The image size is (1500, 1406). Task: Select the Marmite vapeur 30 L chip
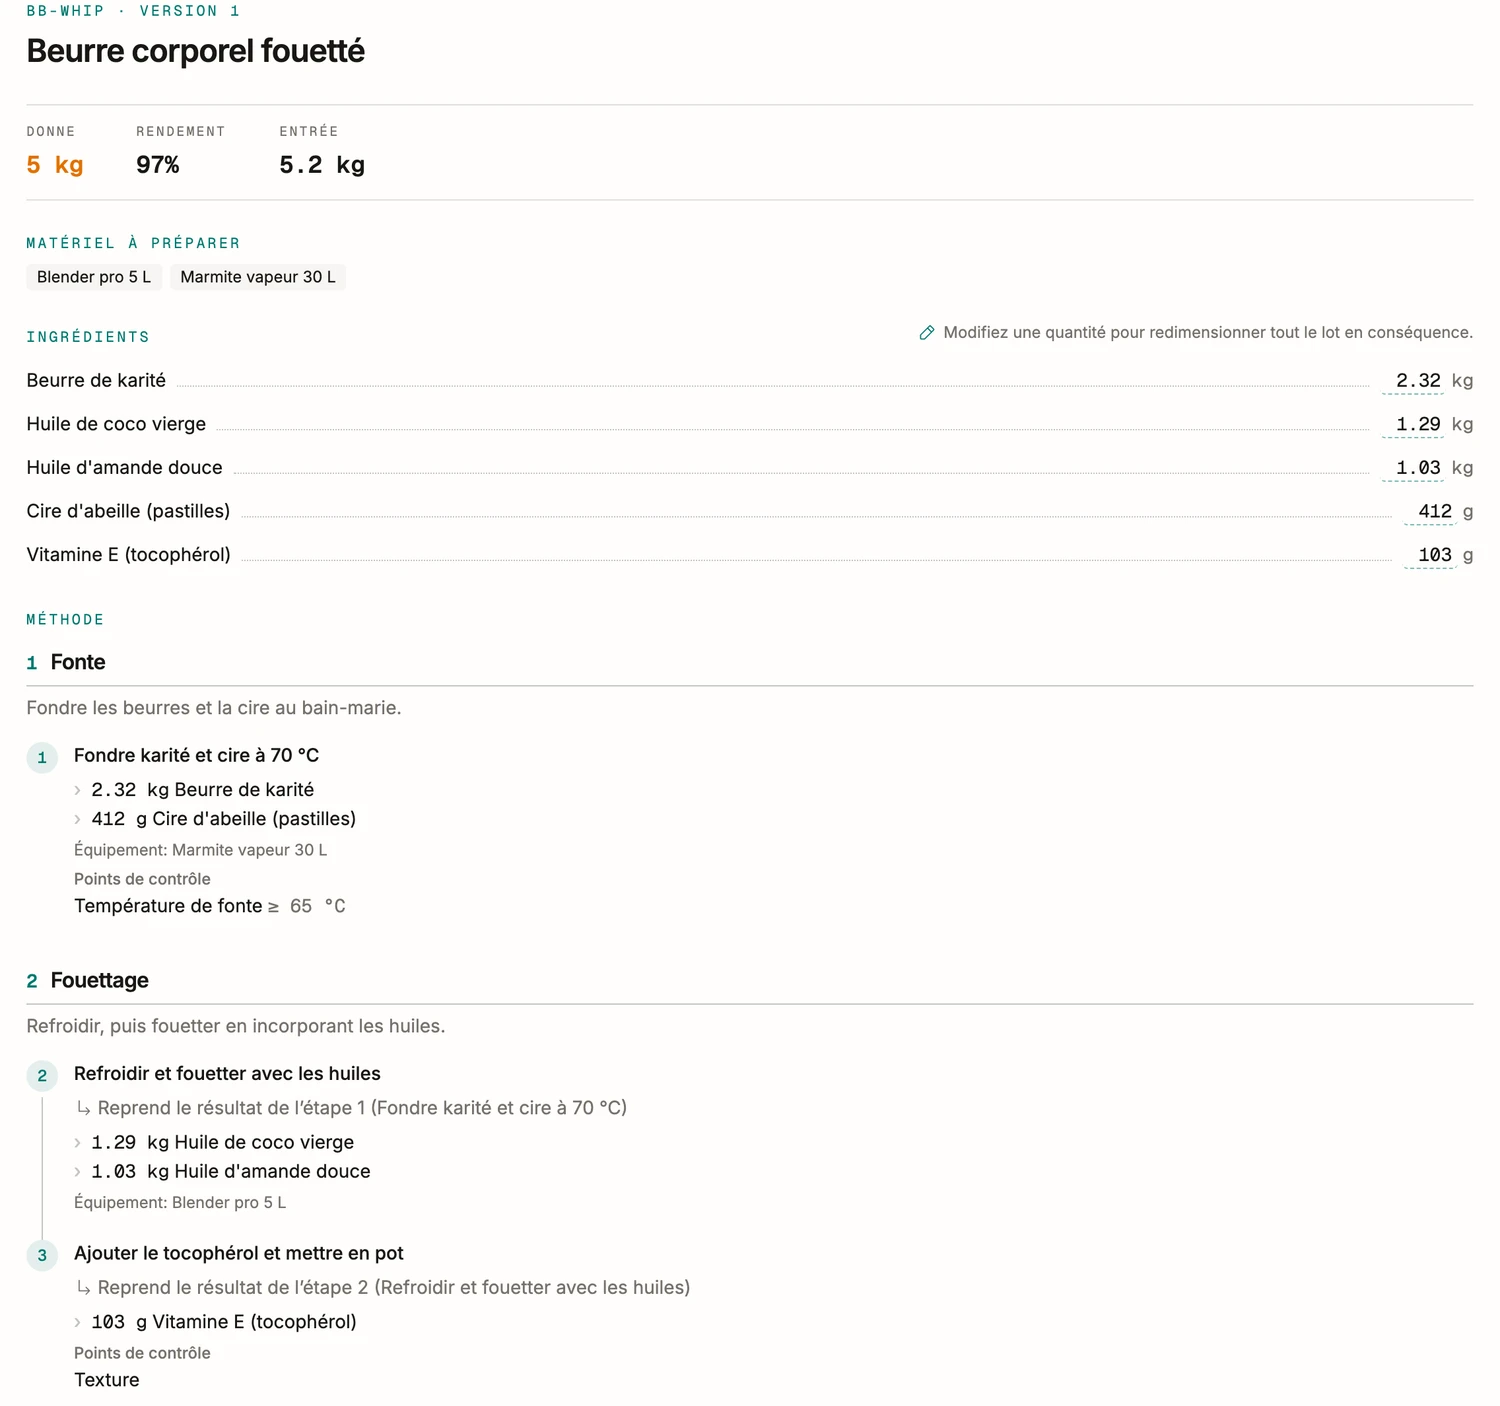(258, 277)
